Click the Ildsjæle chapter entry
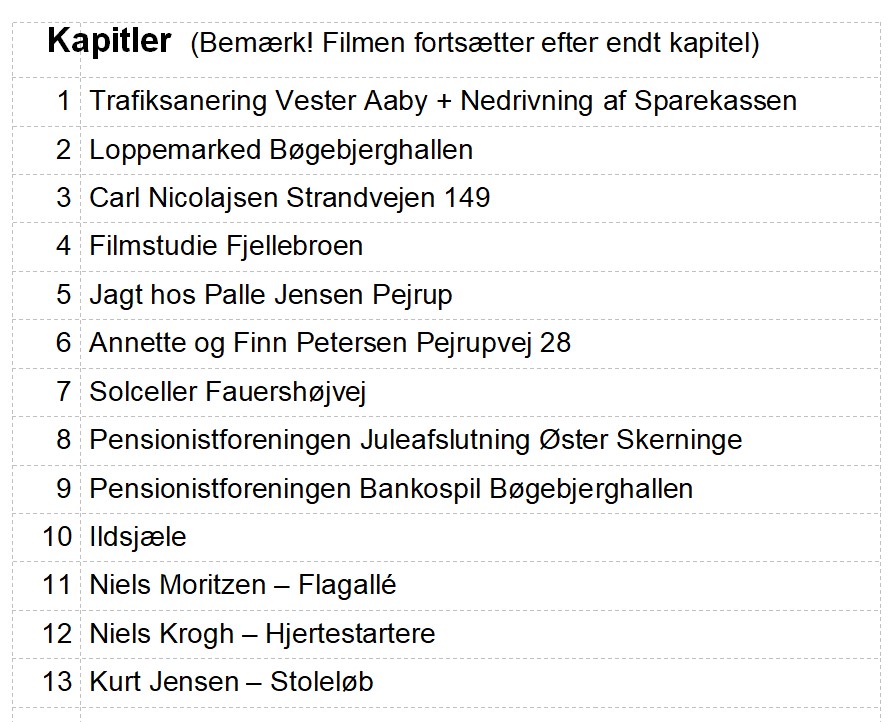 [138, 537]
